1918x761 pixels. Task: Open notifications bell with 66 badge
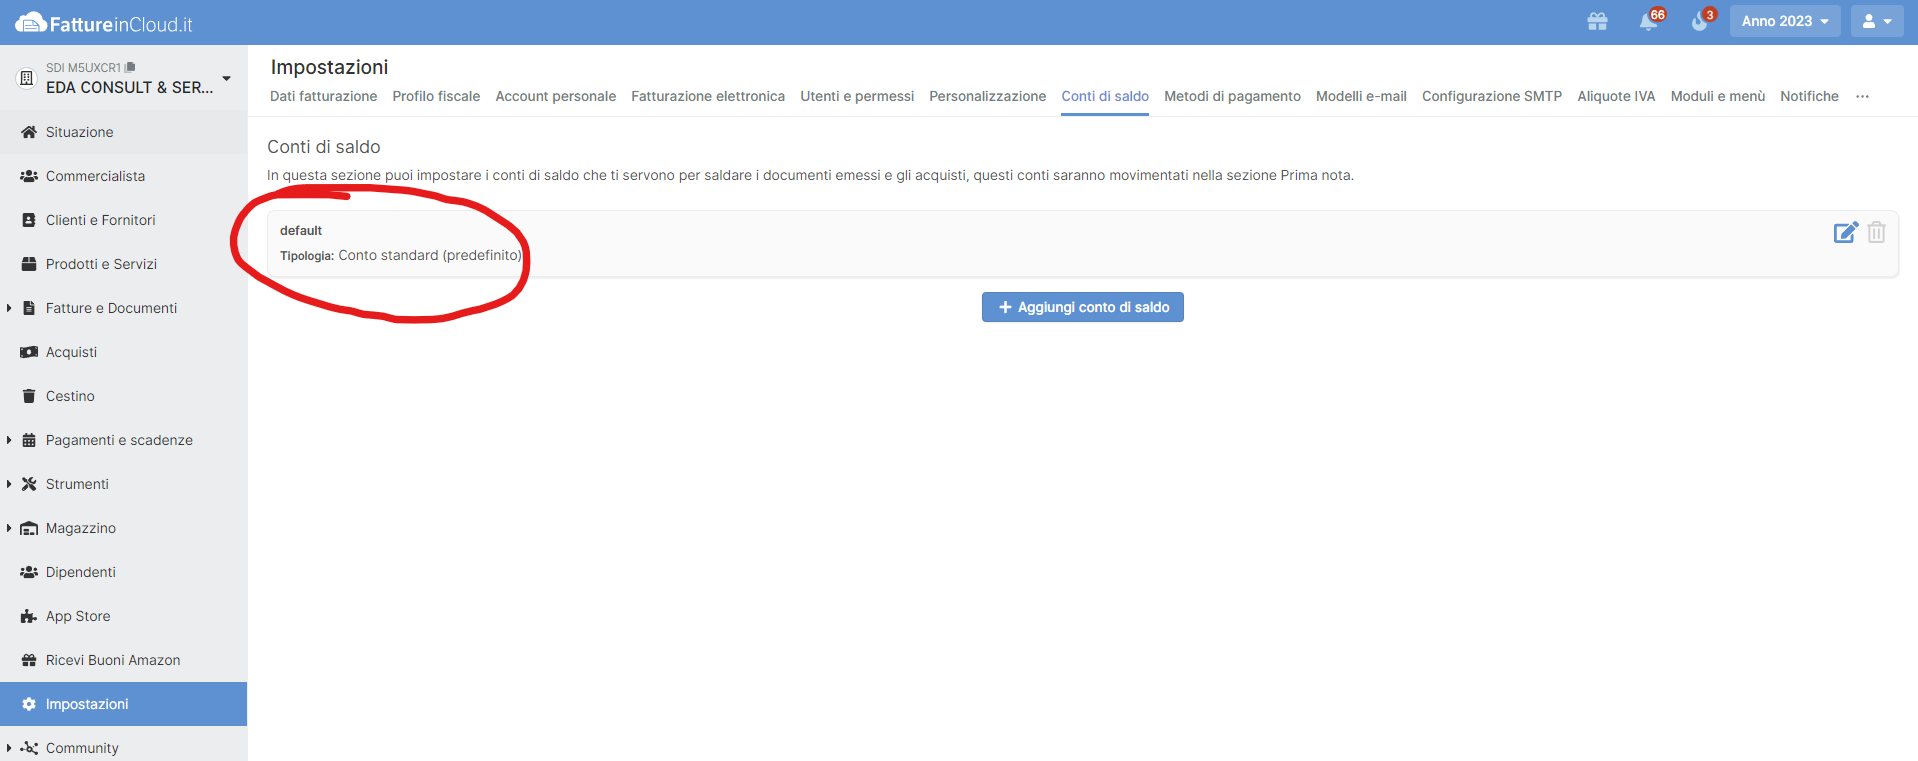point(1648,22)
